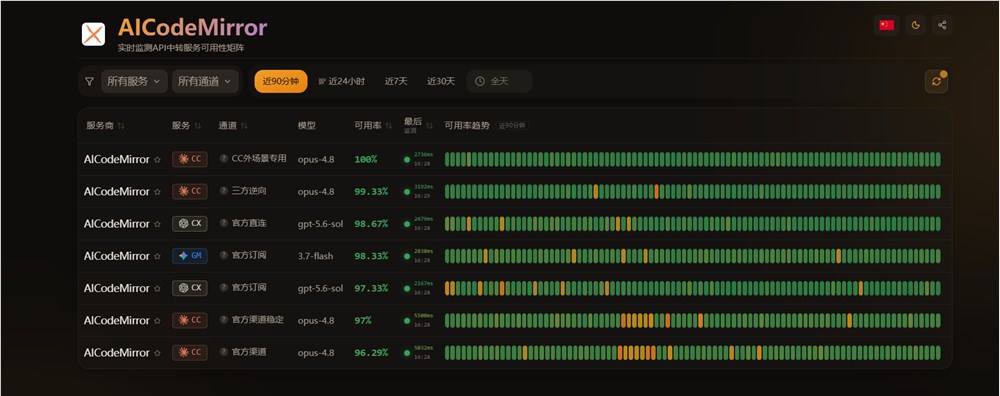Click the AICodeMirror title in the header
The width and height of the screenshot is (1000, 396).
point(192,28)
